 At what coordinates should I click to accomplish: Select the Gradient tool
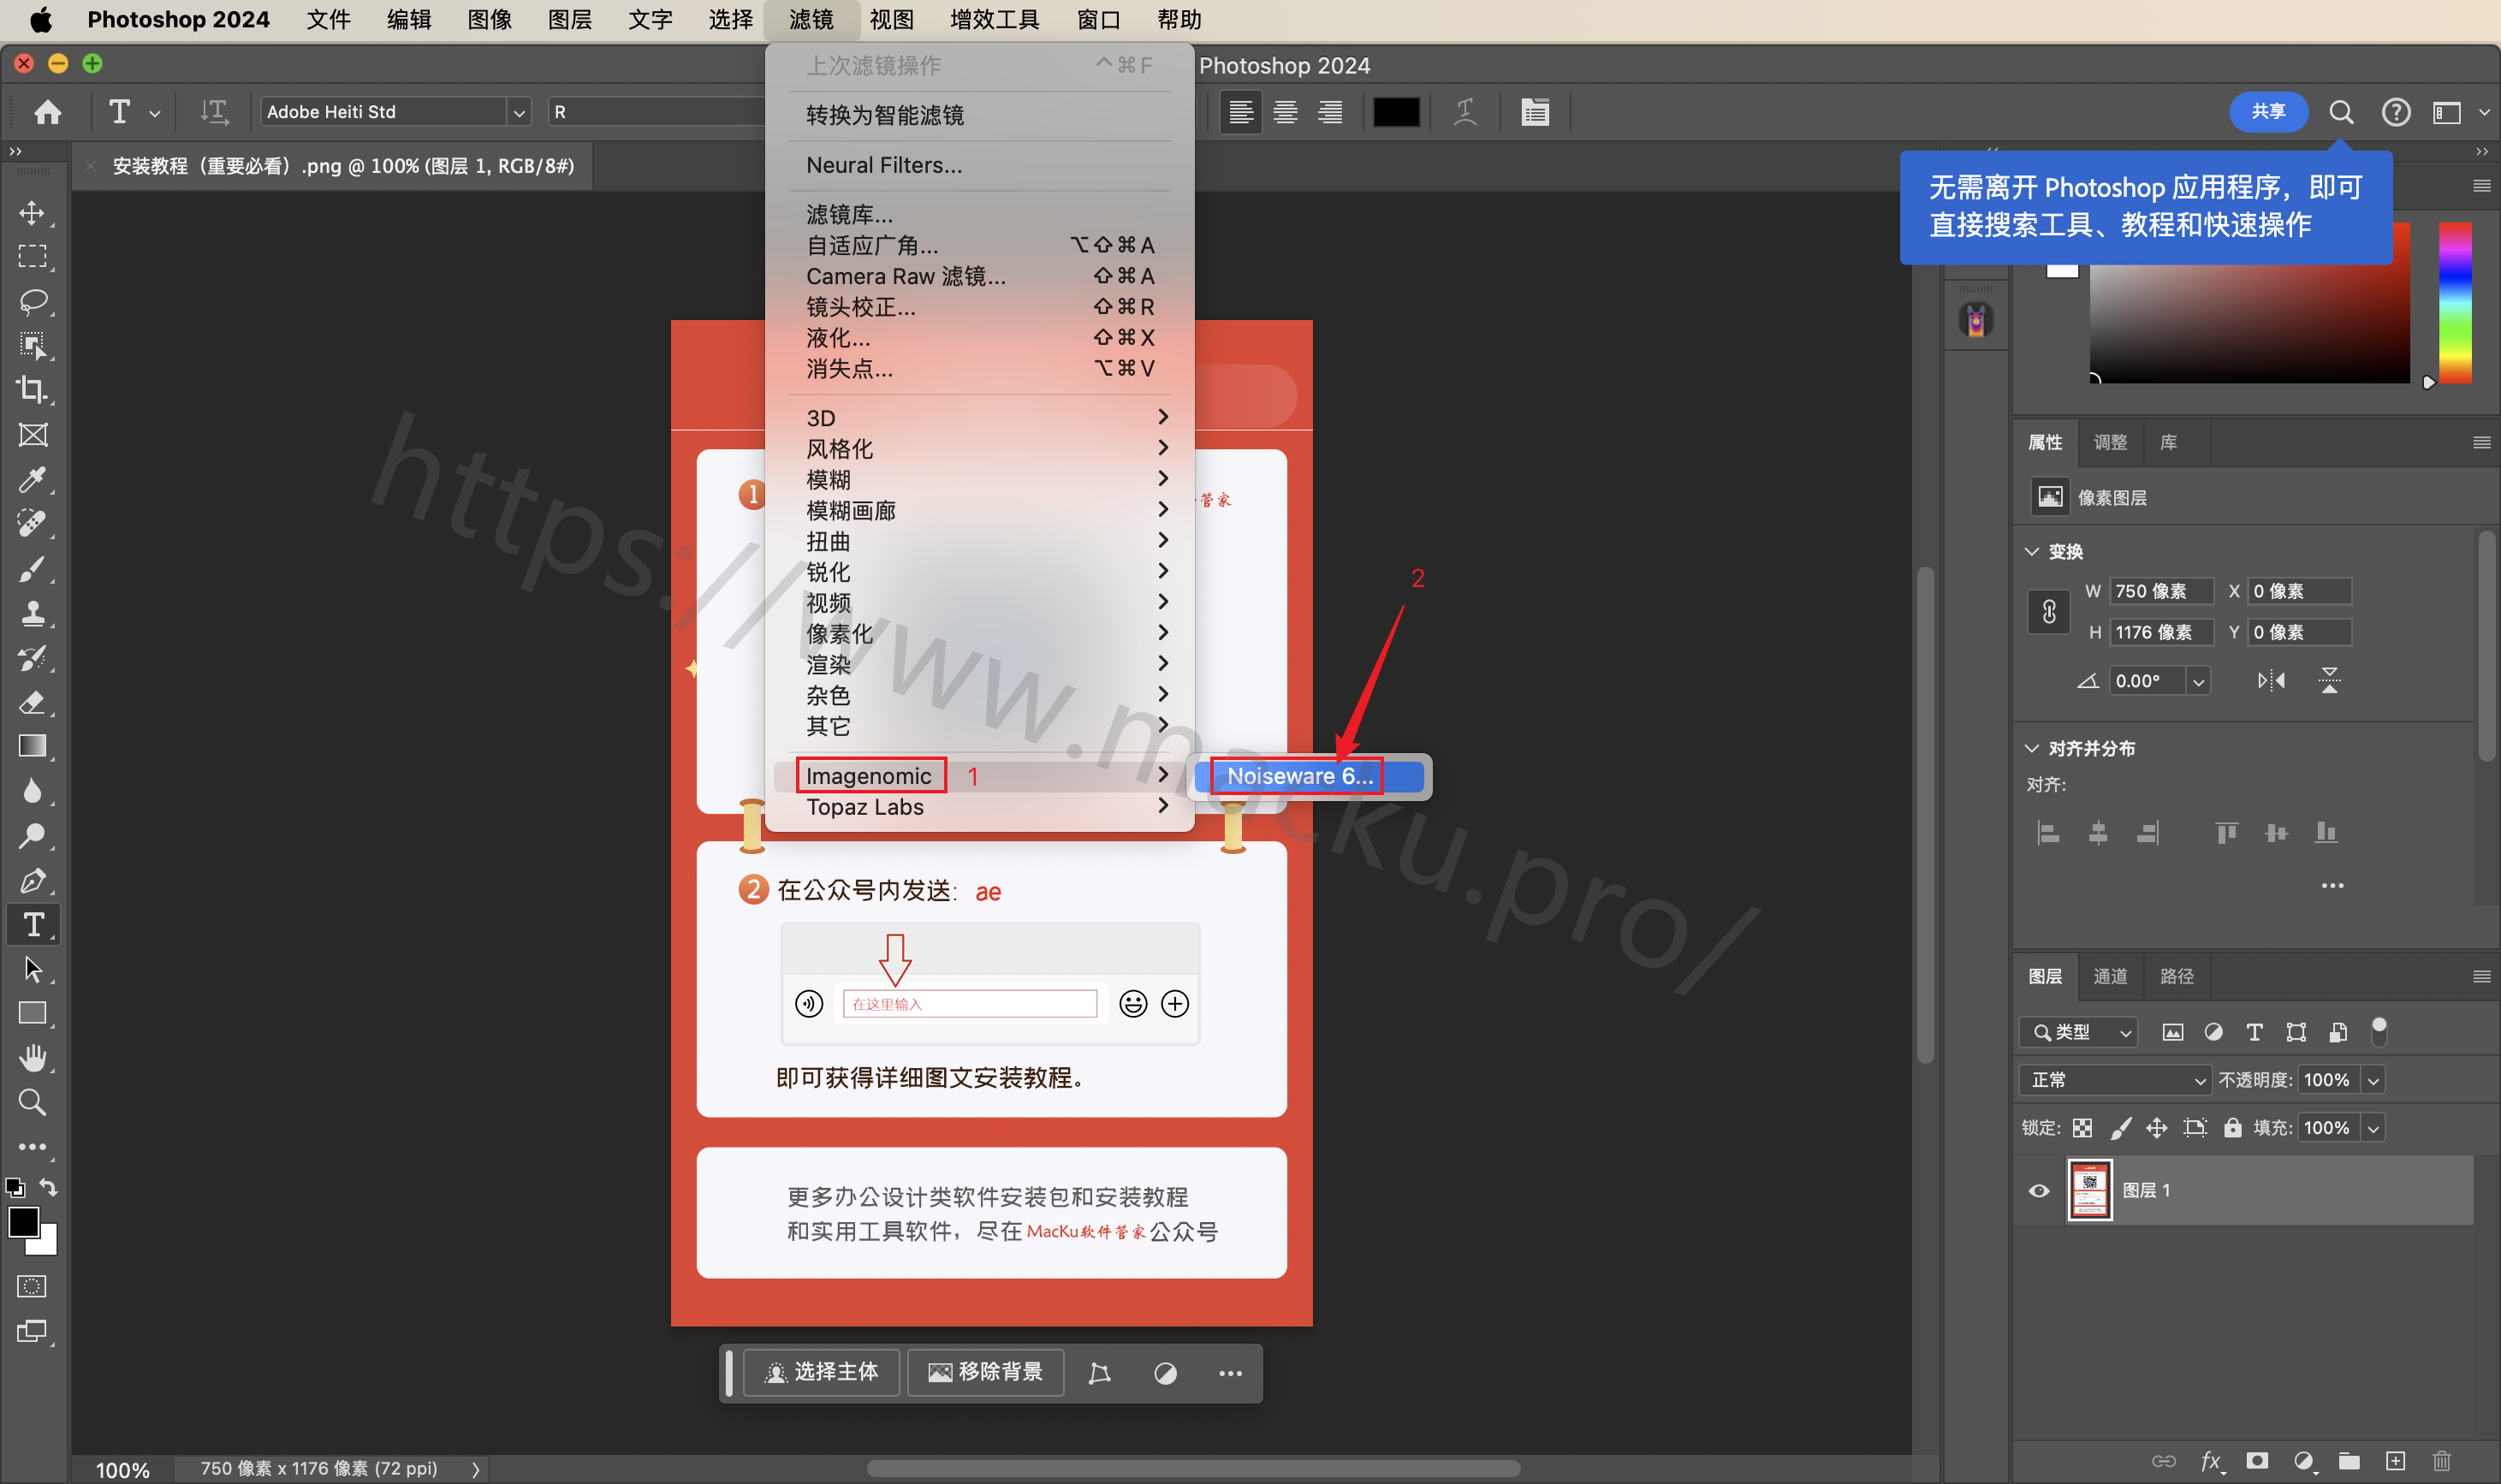click(x=32, y=746)
